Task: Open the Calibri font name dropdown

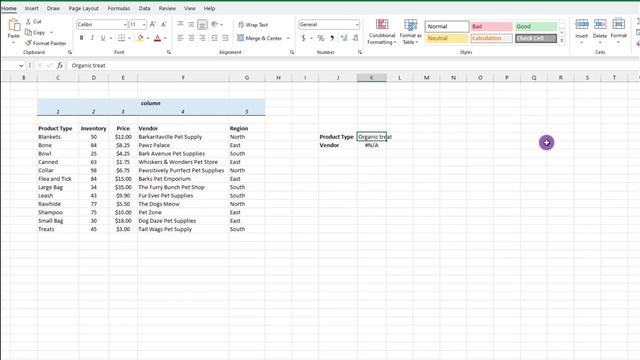Action: click(125, 24)
